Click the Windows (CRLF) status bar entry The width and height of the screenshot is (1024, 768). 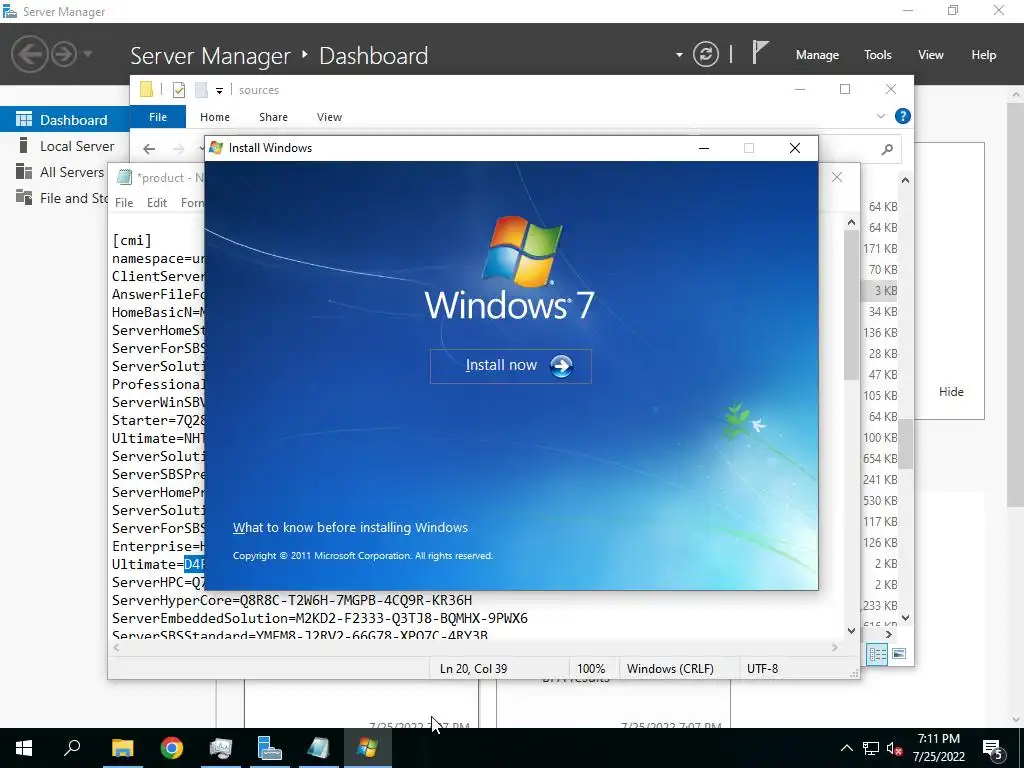point(670,669)
